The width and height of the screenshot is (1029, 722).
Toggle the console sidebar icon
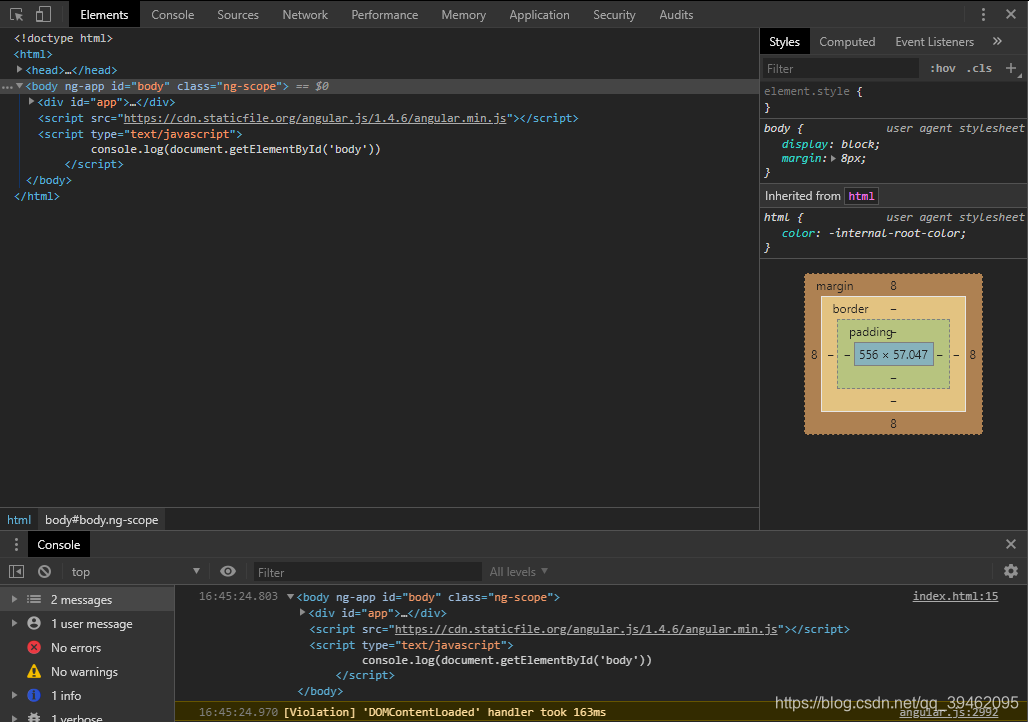coord(16,572)
